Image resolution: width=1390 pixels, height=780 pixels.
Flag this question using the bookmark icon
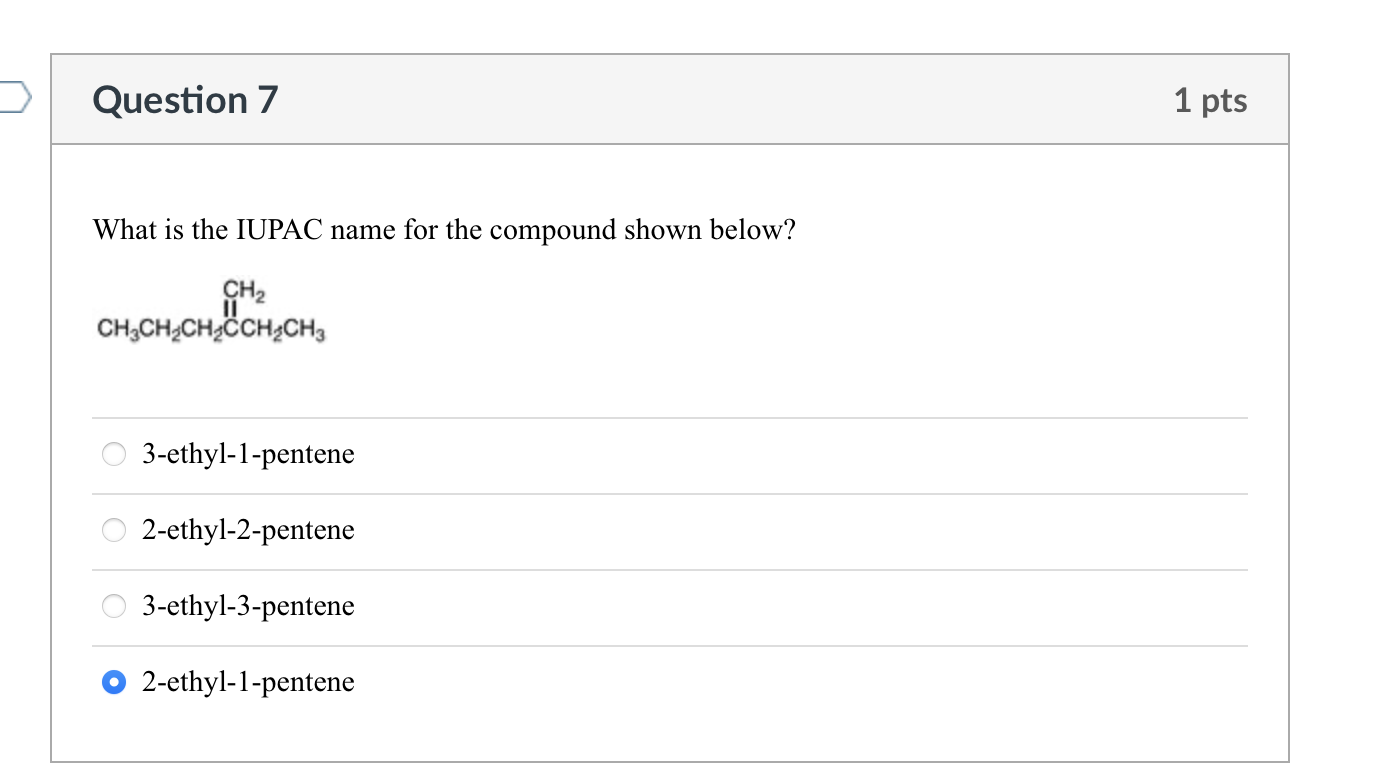[14, 98]
